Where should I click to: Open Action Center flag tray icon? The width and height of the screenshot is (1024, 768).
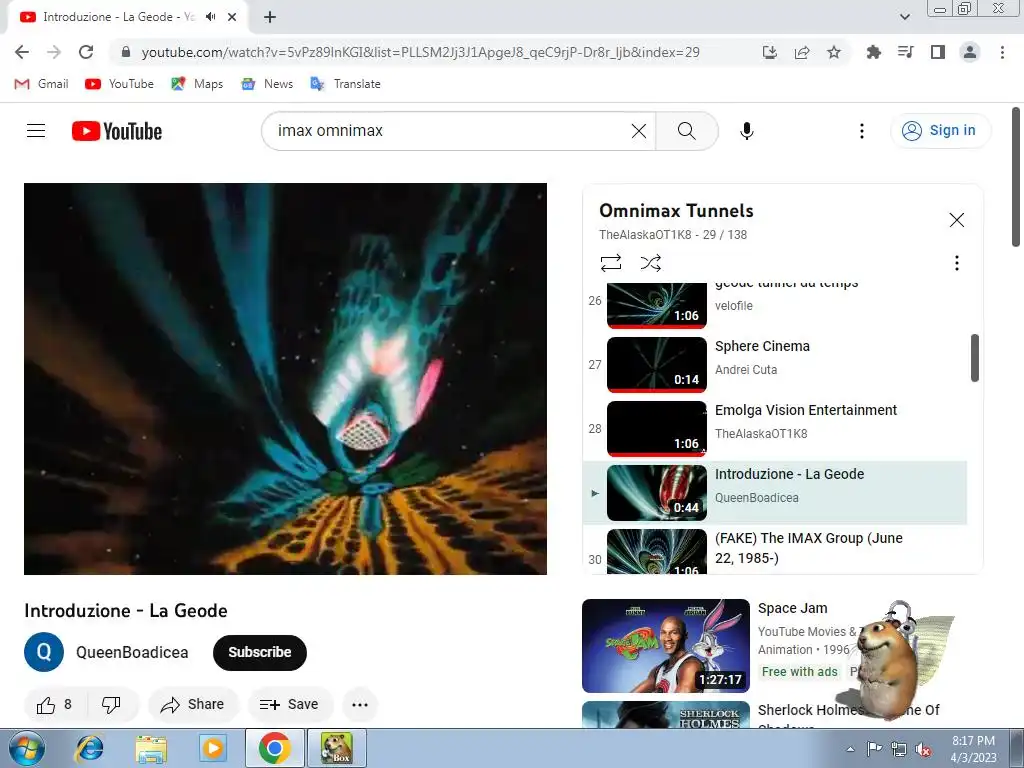(x=874, y=749)
